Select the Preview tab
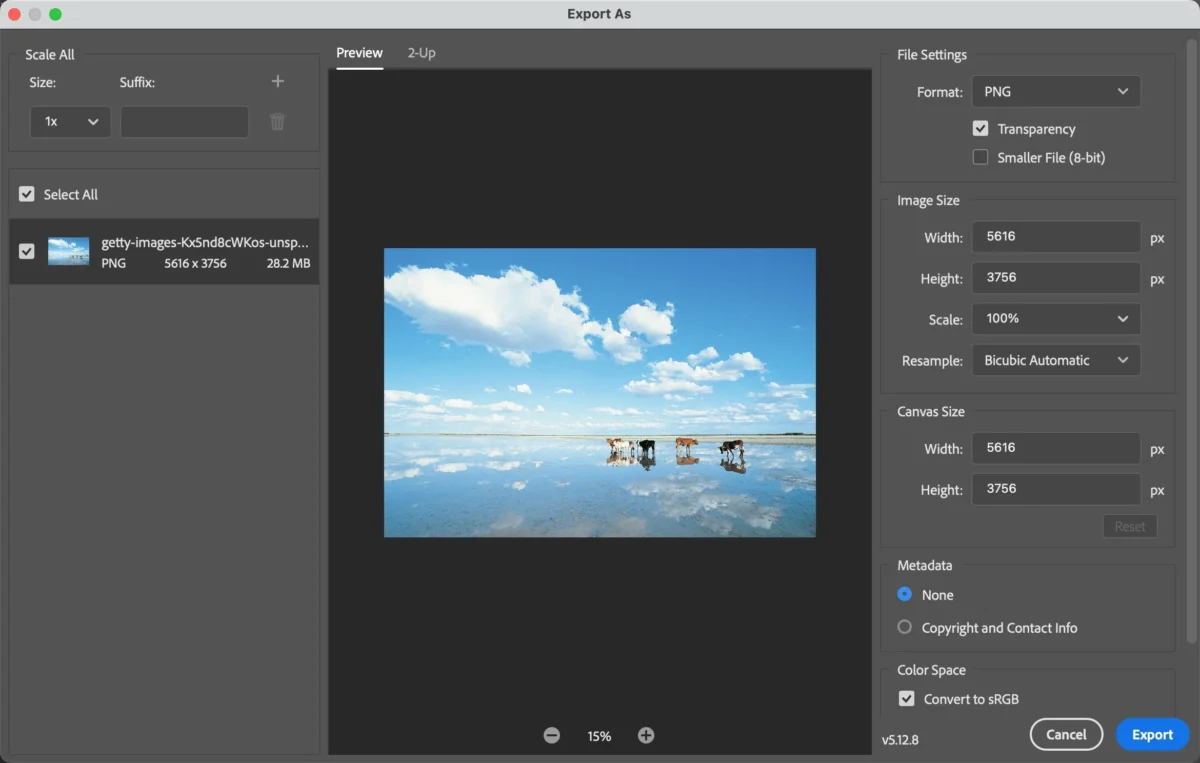The image size is (1200, 763). pos(359,53)
